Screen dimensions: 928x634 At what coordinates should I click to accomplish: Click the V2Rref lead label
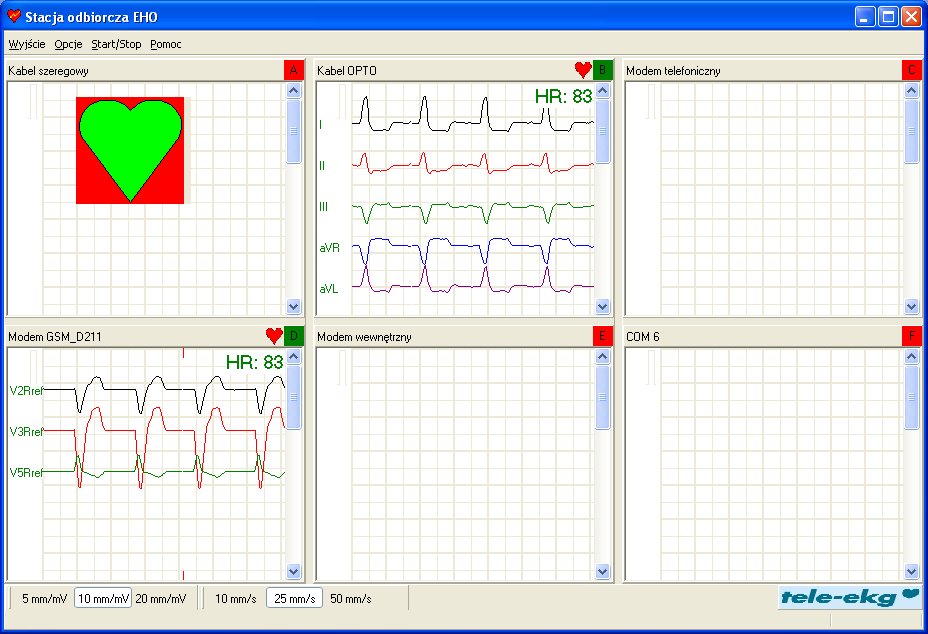(x=26, y=391)
